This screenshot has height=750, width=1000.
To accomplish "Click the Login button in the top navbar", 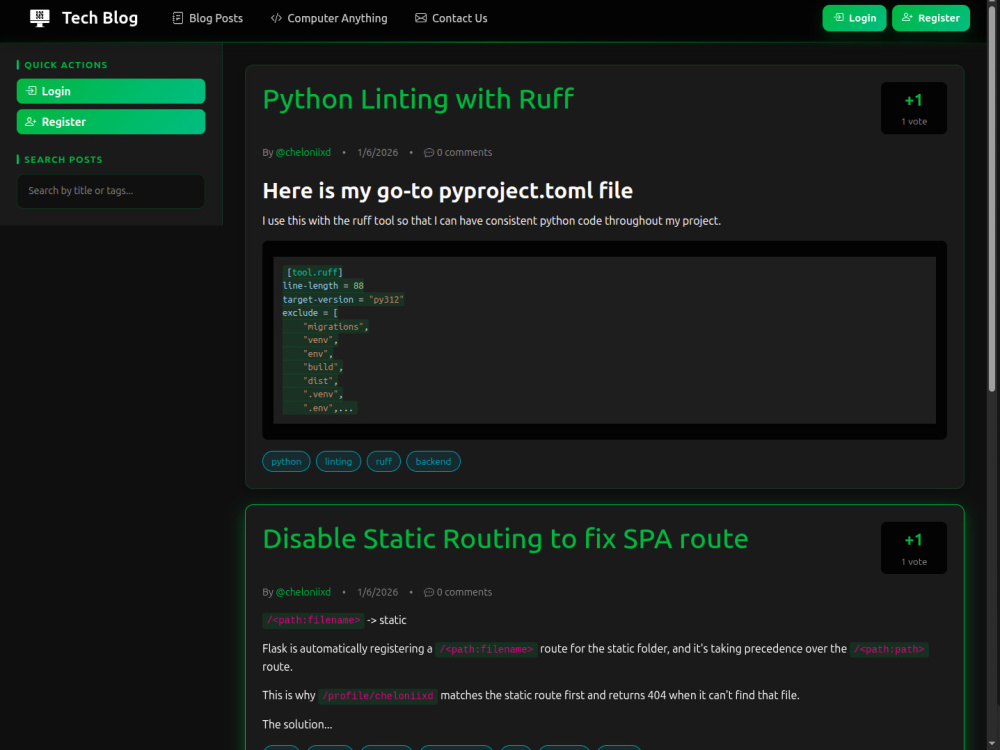I will pyautogui.click(x=855, y=18).
